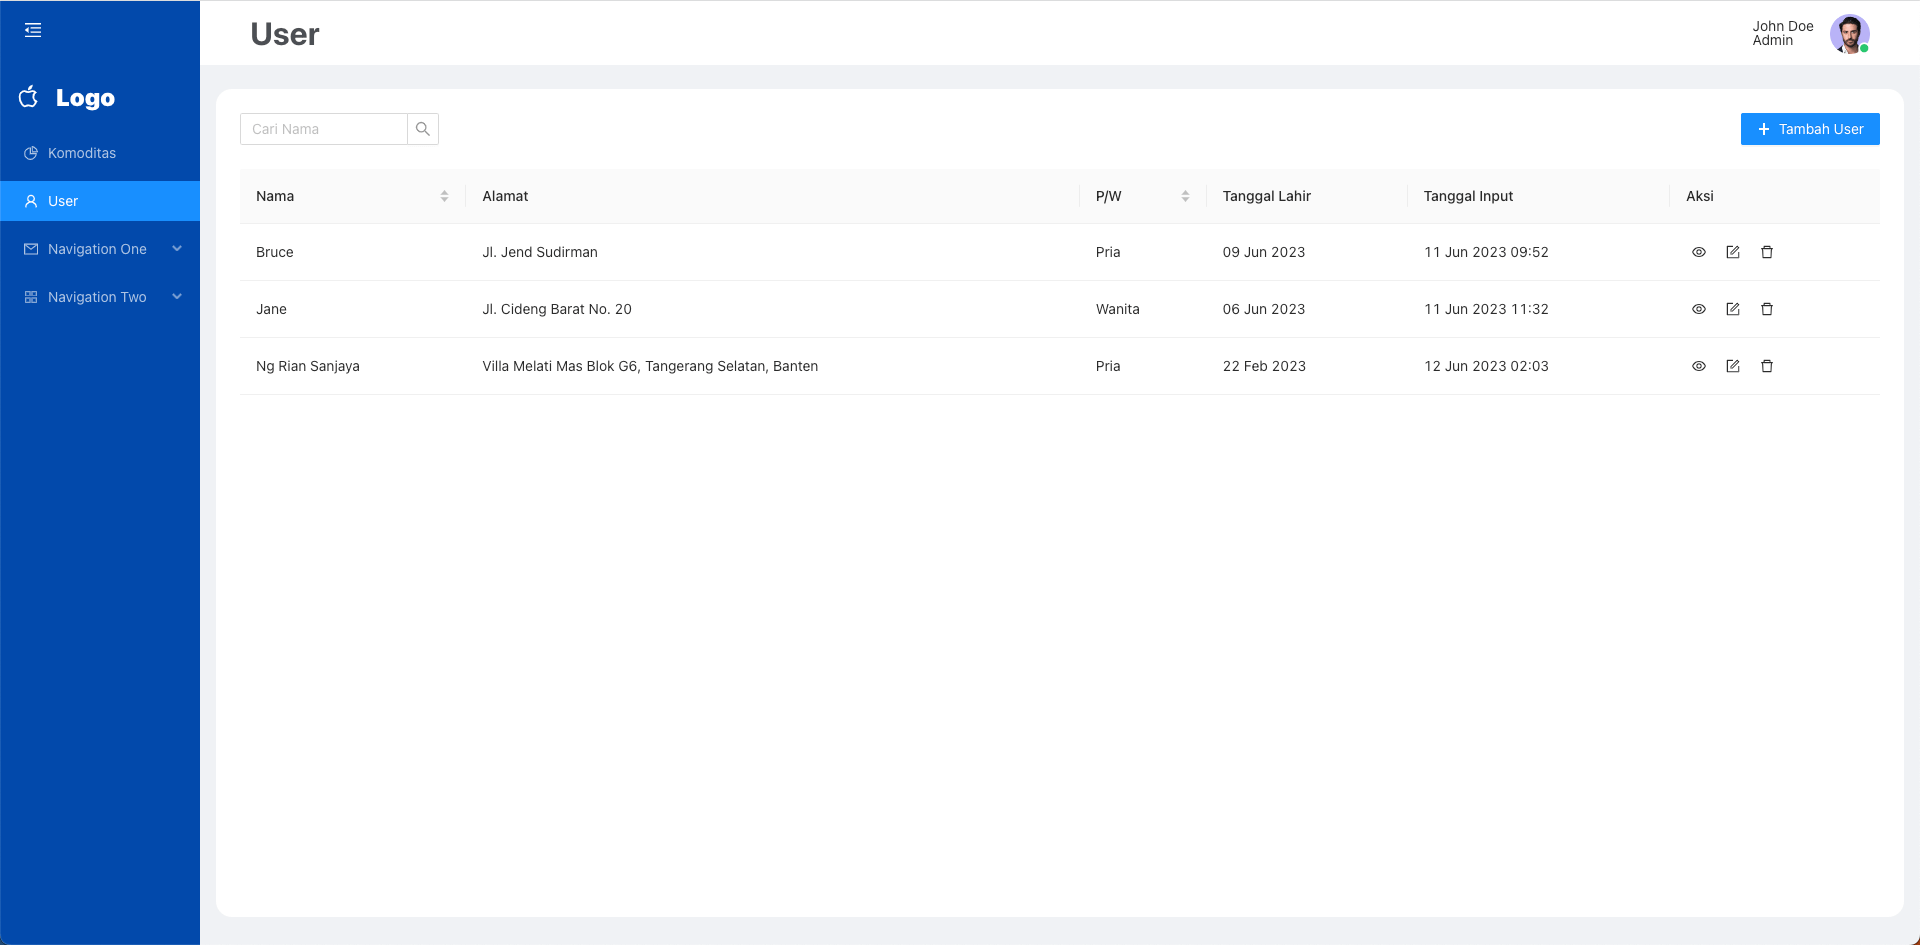The image size is (1920, 945).
Task: Focus the Cari Nama search field
Action: point(323,129)
